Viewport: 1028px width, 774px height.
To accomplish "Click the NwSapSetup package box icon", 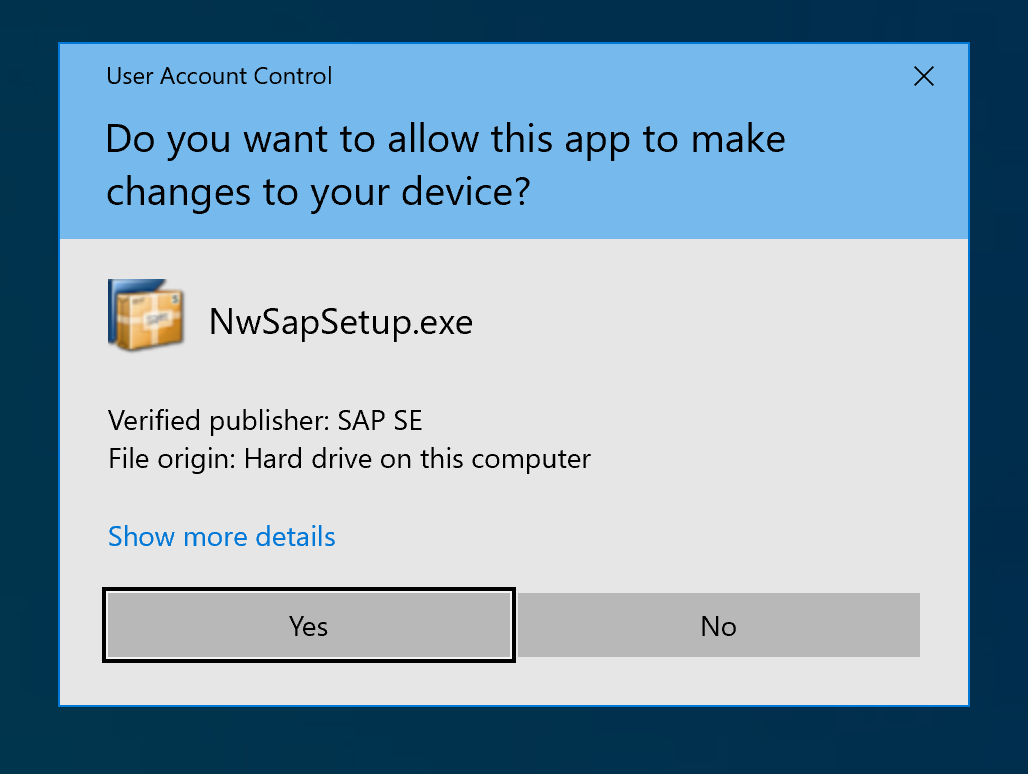I will click(x=146, y=315).
